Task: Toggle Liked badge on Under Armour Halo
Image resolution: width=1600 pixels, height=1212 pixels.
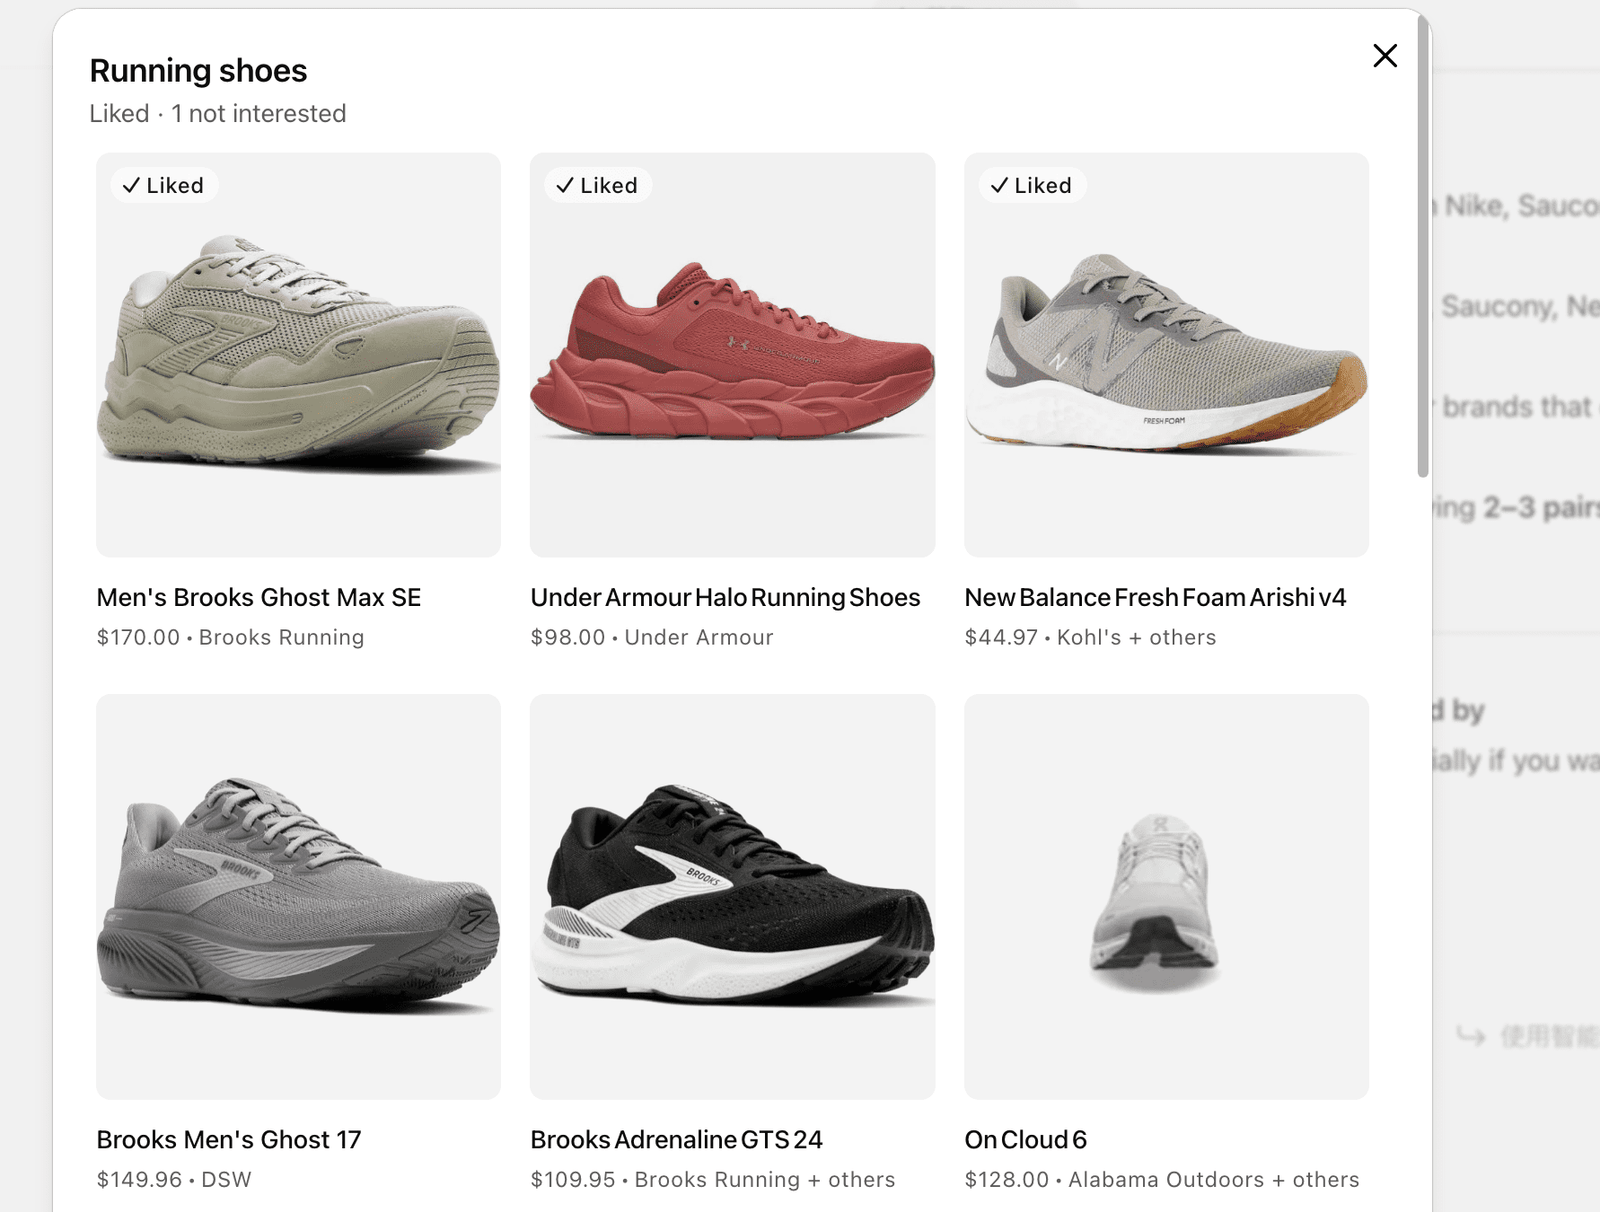Action: tap(598, 186)
